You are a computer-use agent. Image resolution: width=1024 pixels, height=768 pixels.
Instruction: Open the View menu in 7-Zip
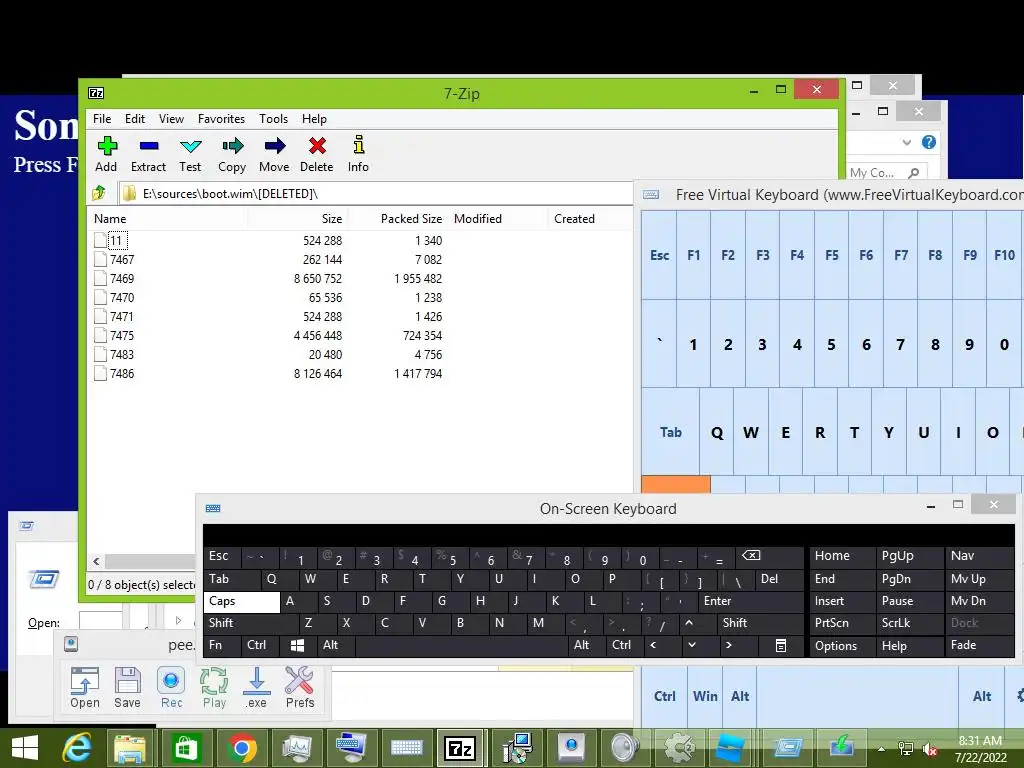pyautogui.click(x=171, y=119)
